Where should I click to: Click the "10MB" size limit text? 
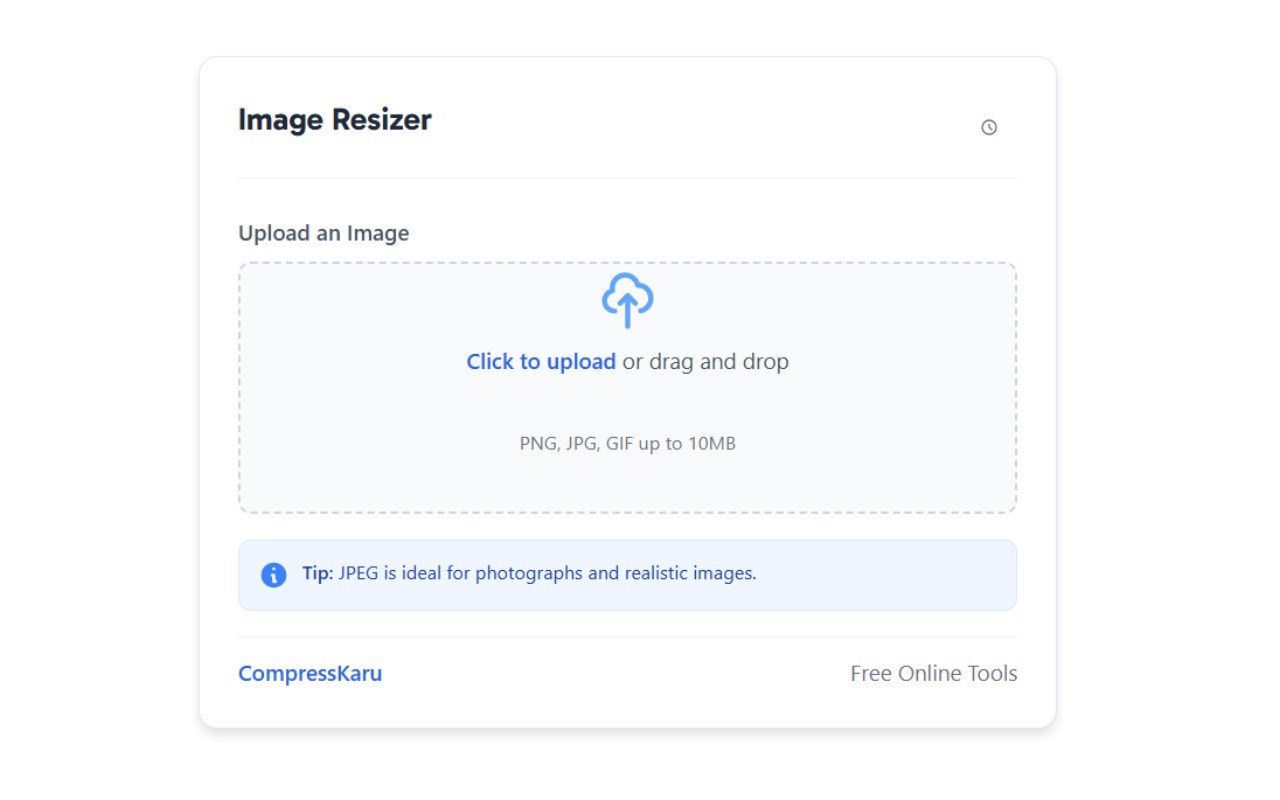(x=711, y=444)
